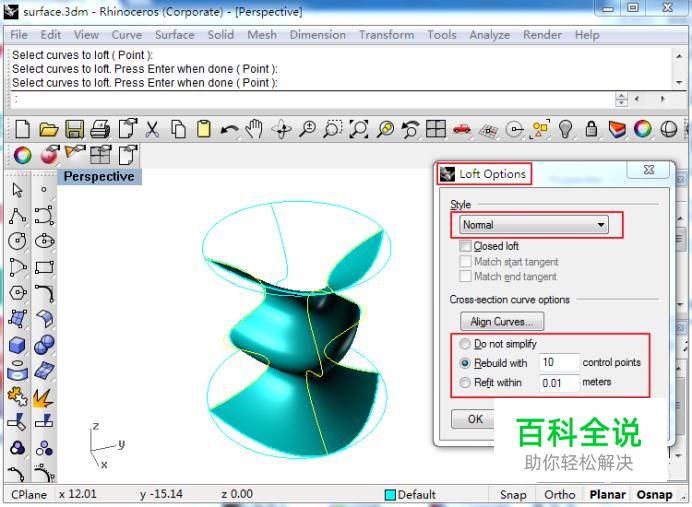Screen dimensions: 692x507
Task: Click the Print icon
Action: [100, 129]
